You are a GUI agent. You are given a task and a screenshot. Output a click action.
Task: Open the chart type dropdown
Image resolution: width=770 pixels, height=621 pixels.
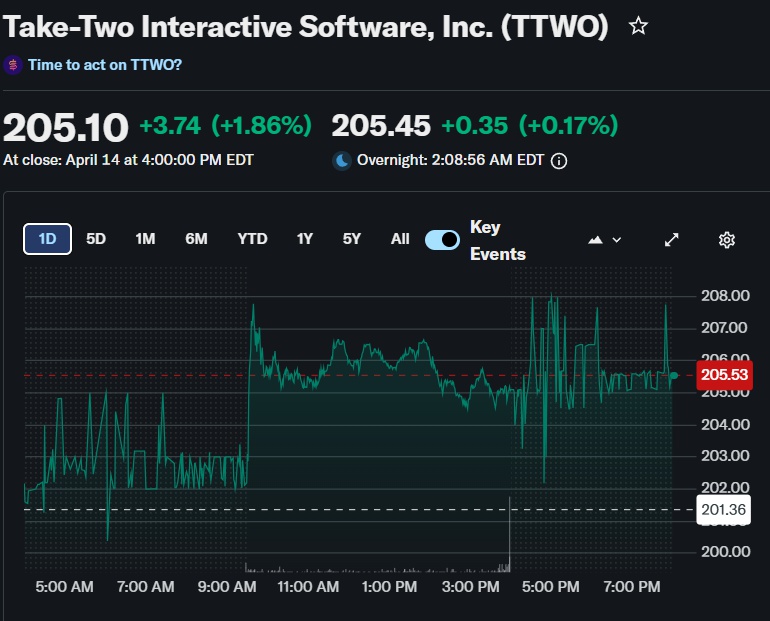pos(605,239)
